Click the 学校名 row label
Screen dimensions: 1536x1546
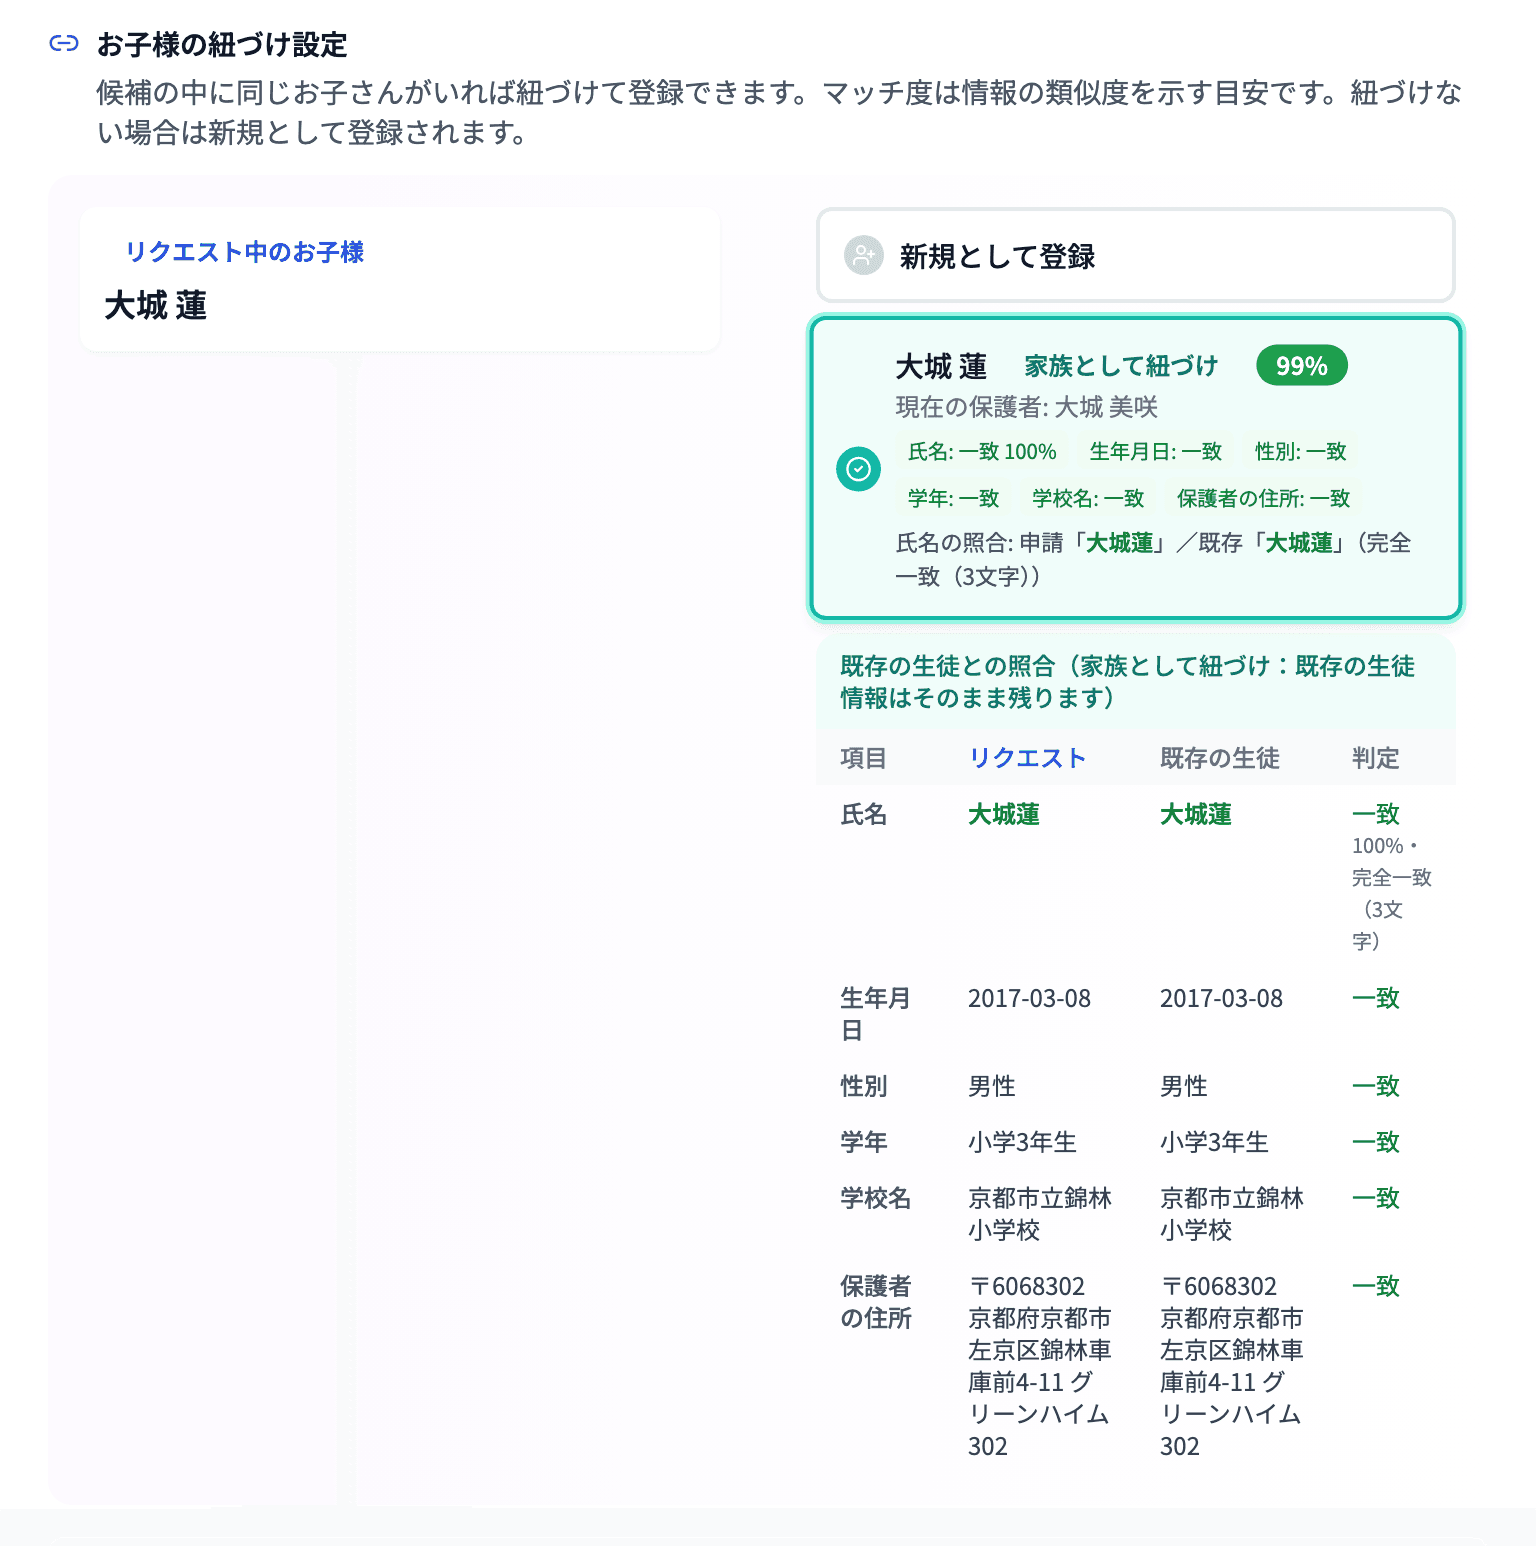point(875,1198)
